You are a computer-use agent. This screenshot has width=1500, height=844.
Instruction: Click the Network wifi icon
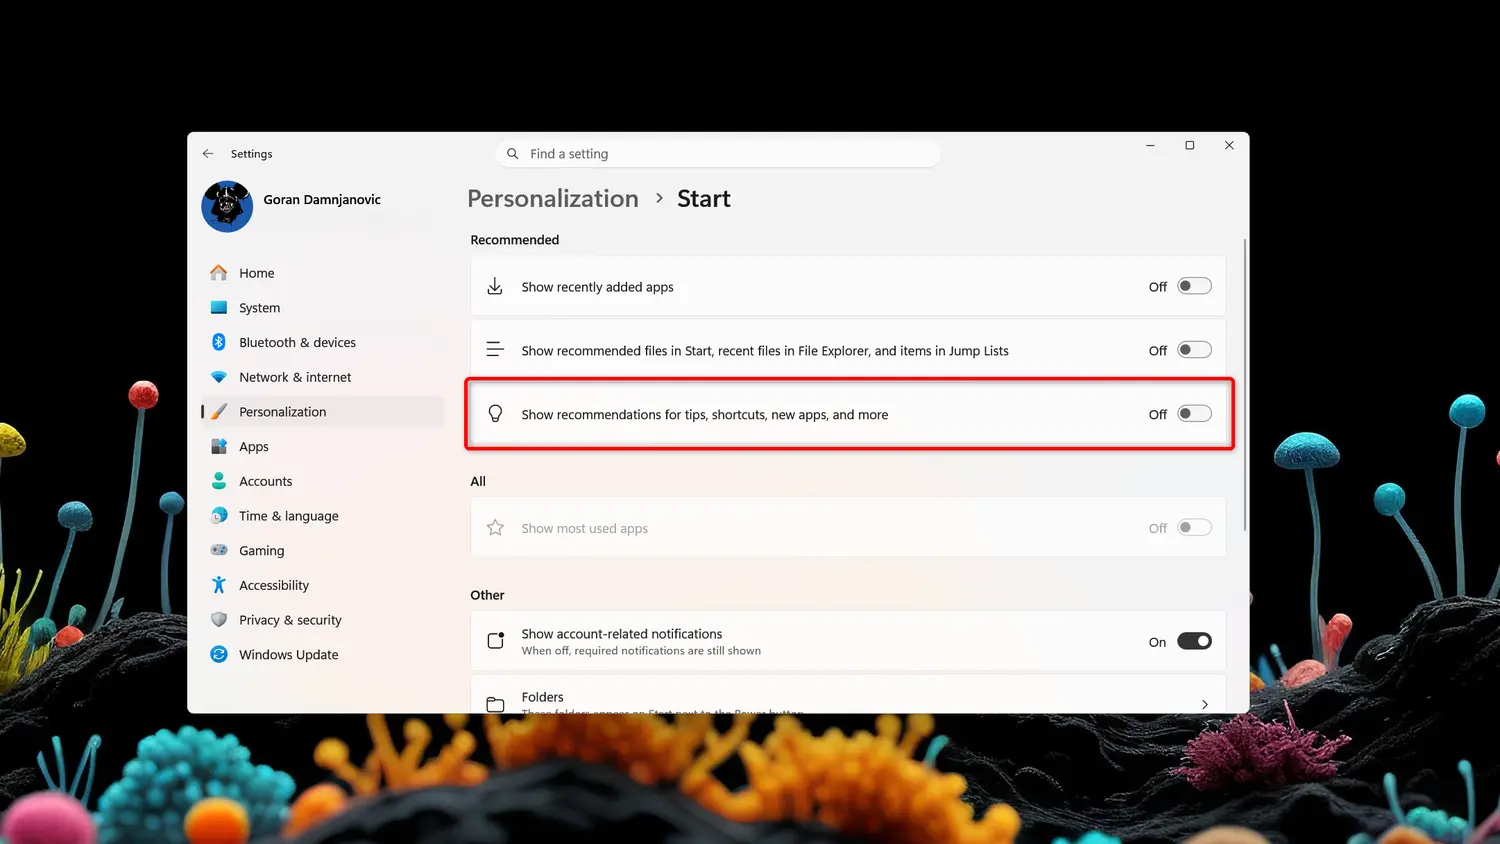tap(219, 377)
